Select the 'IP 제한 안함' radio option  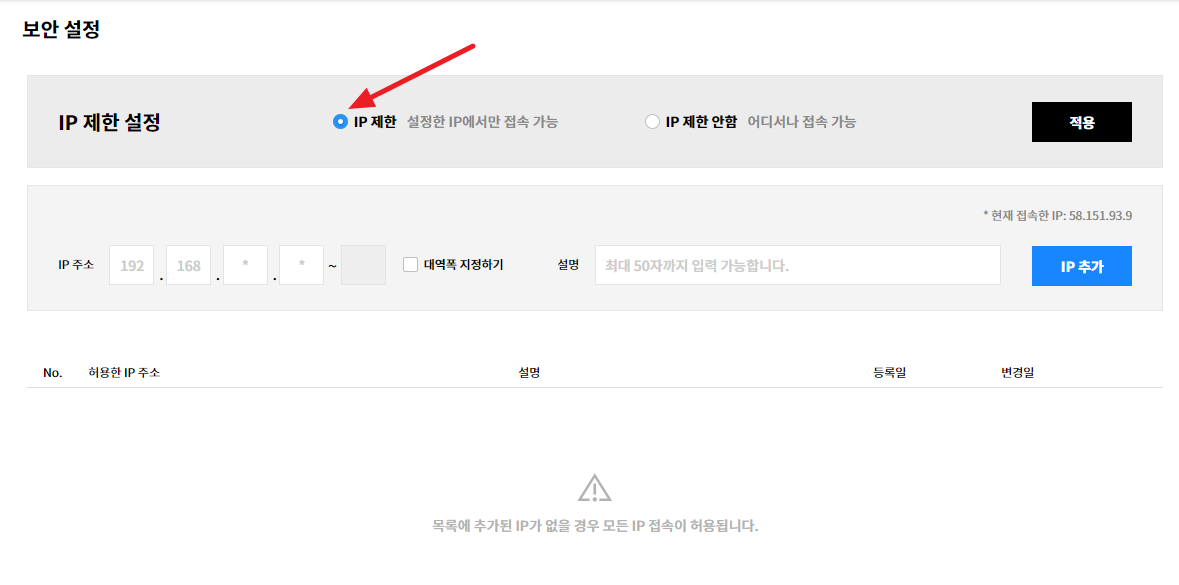652,122
